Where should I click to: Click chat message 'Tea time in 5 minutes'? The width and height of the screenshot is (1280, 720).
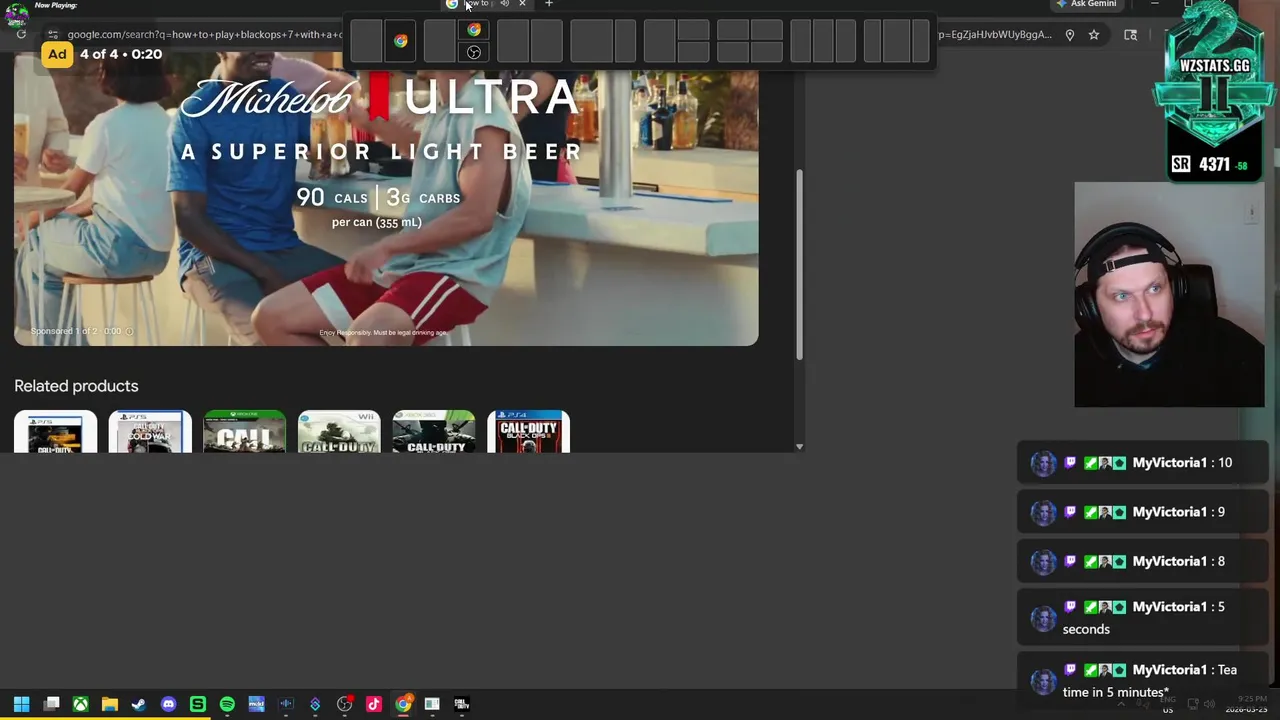coord(1142,680)
